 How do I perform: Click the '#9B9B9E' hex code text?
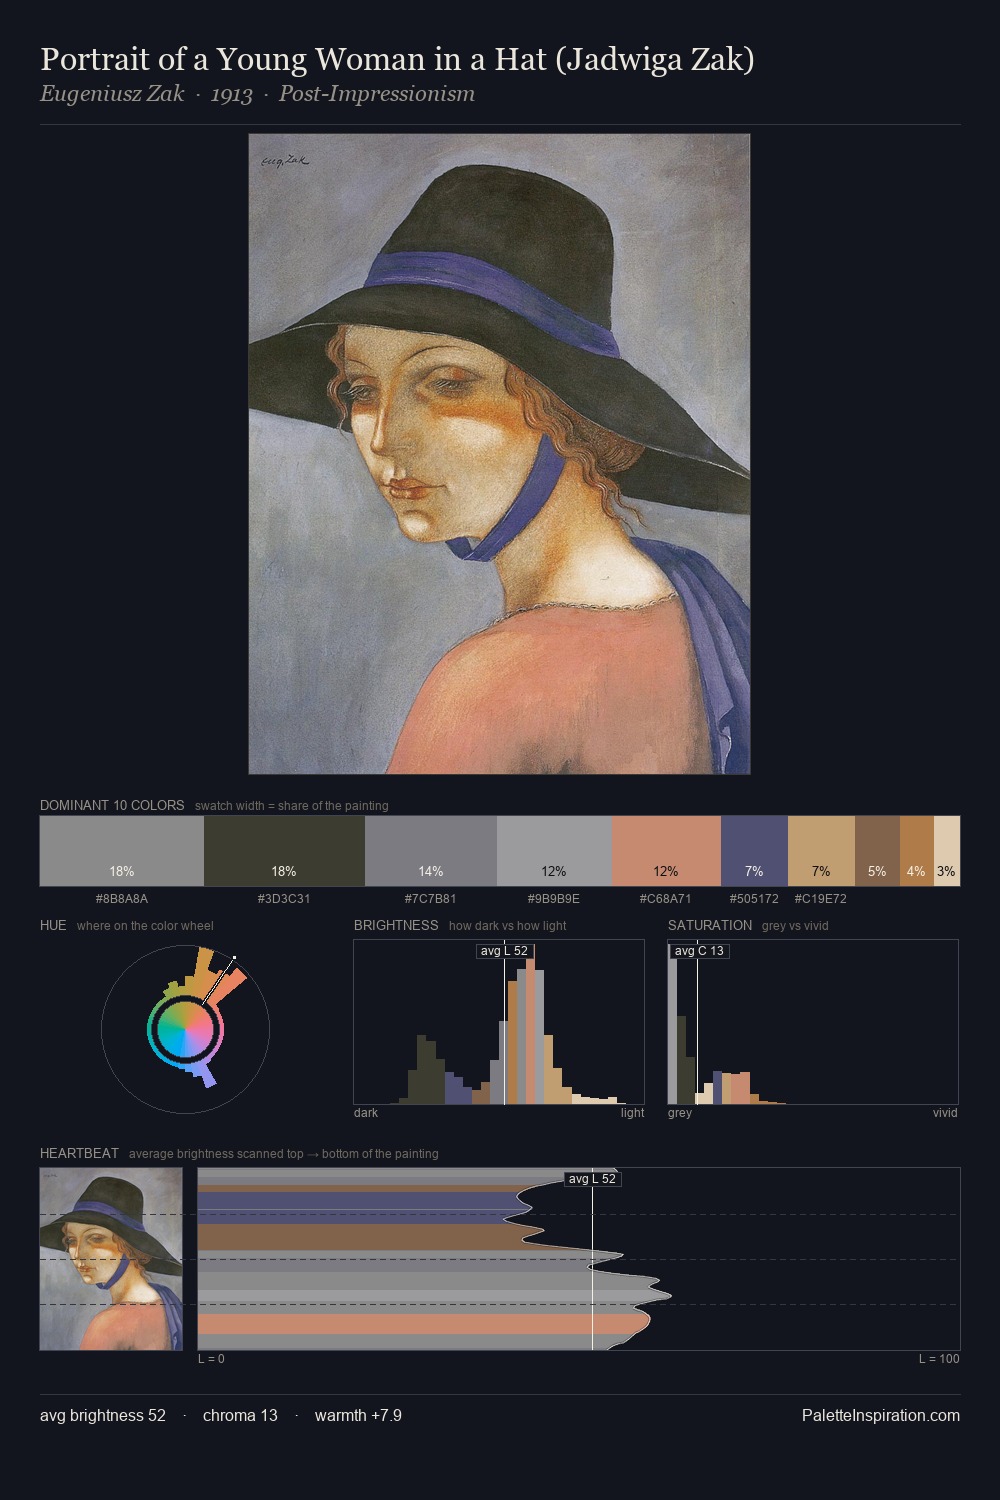tap(554, 898)
